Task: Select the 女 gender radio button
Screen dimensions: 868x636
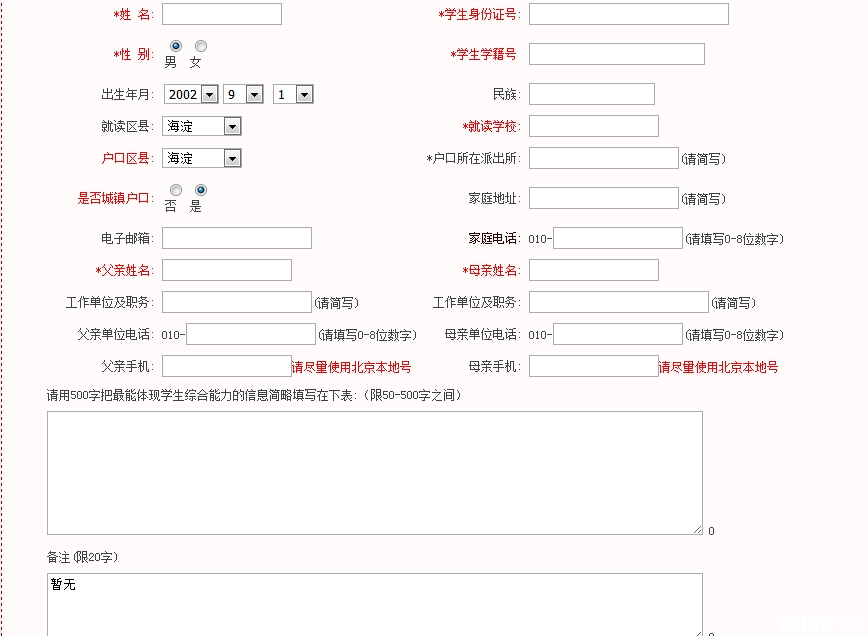Action: pyautogui.click(x=201, y=46)
